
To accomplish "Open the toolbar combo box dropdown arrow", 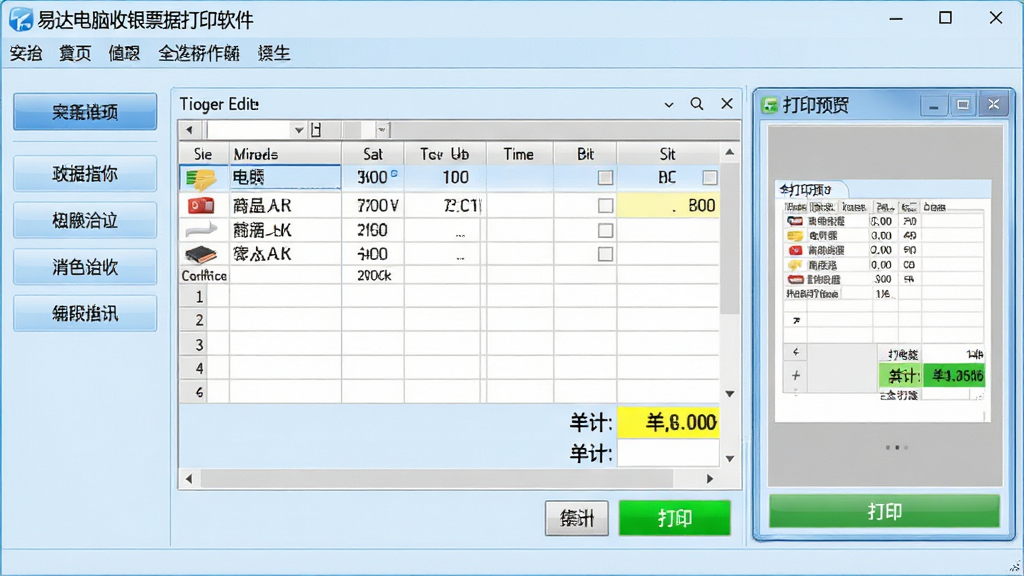I will 298,130.
